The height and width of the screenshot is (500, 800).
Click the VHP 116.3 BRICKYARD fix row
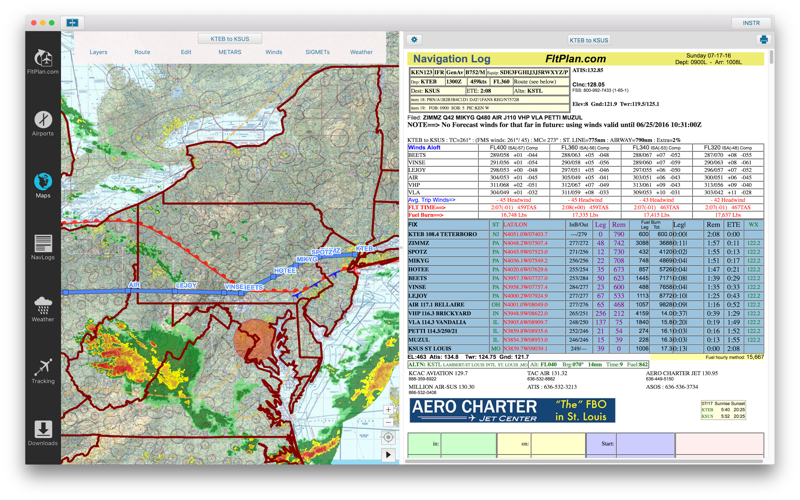click(585, 313)
